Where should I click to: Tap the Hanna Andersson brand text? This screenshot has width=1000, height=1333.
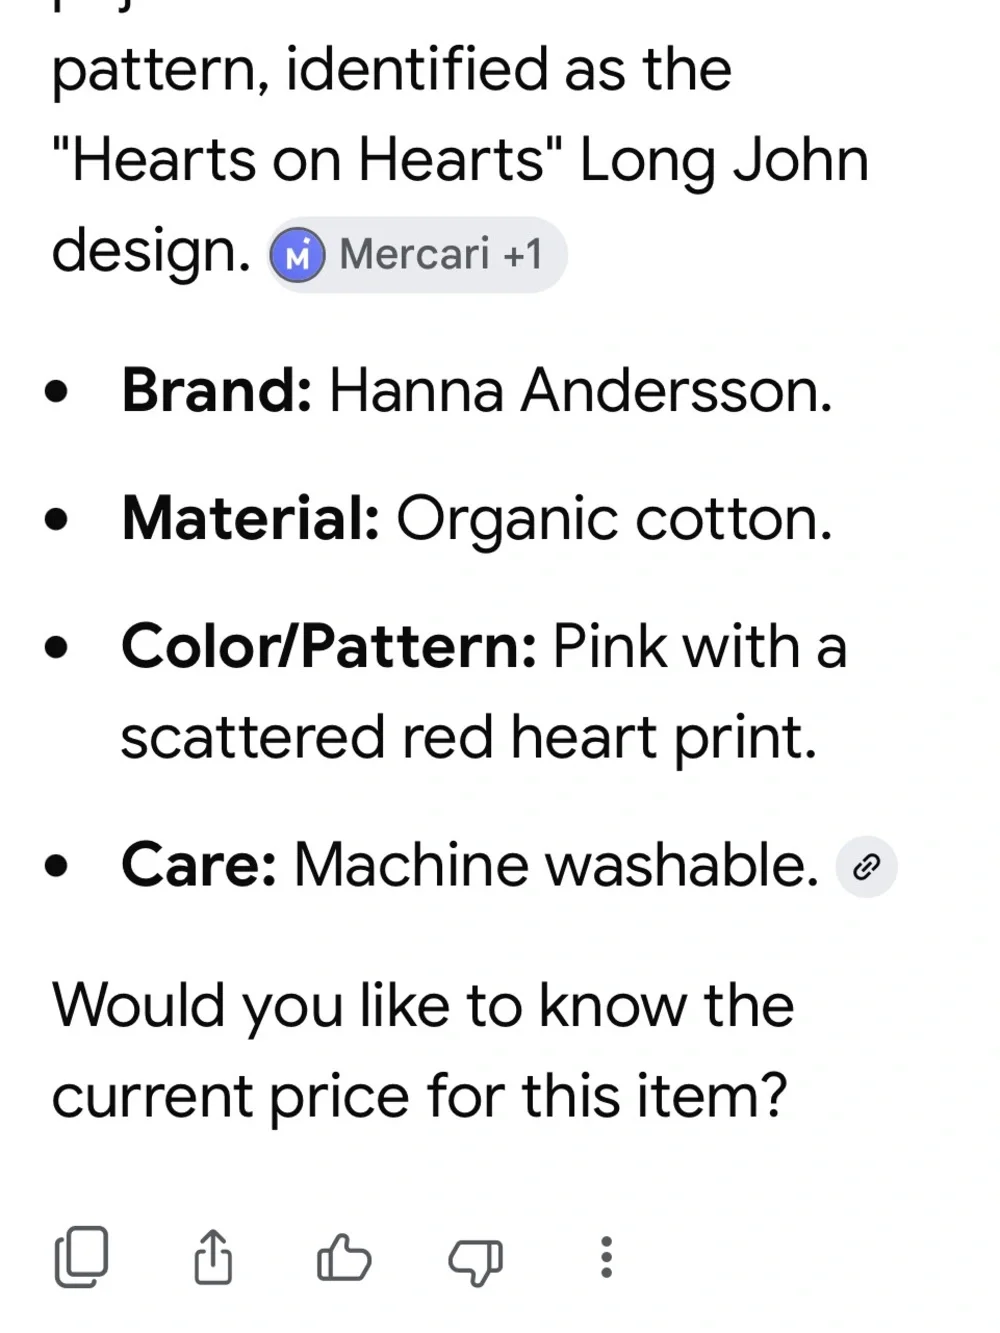click(x=580, y=390)
